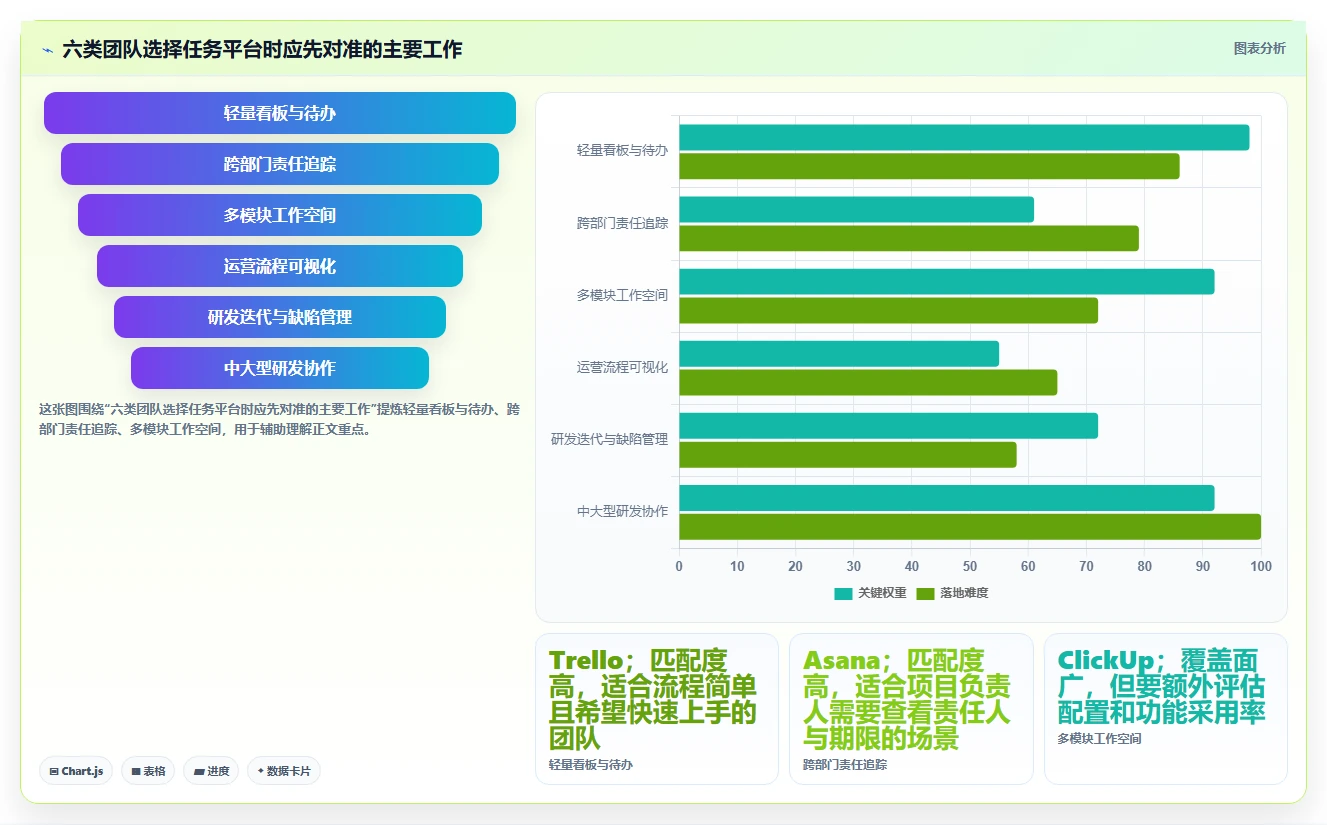The height and width of the screenshot is (825, 1327).
Task: Click the green bar for 多模块工作空间
Action: 888,310
